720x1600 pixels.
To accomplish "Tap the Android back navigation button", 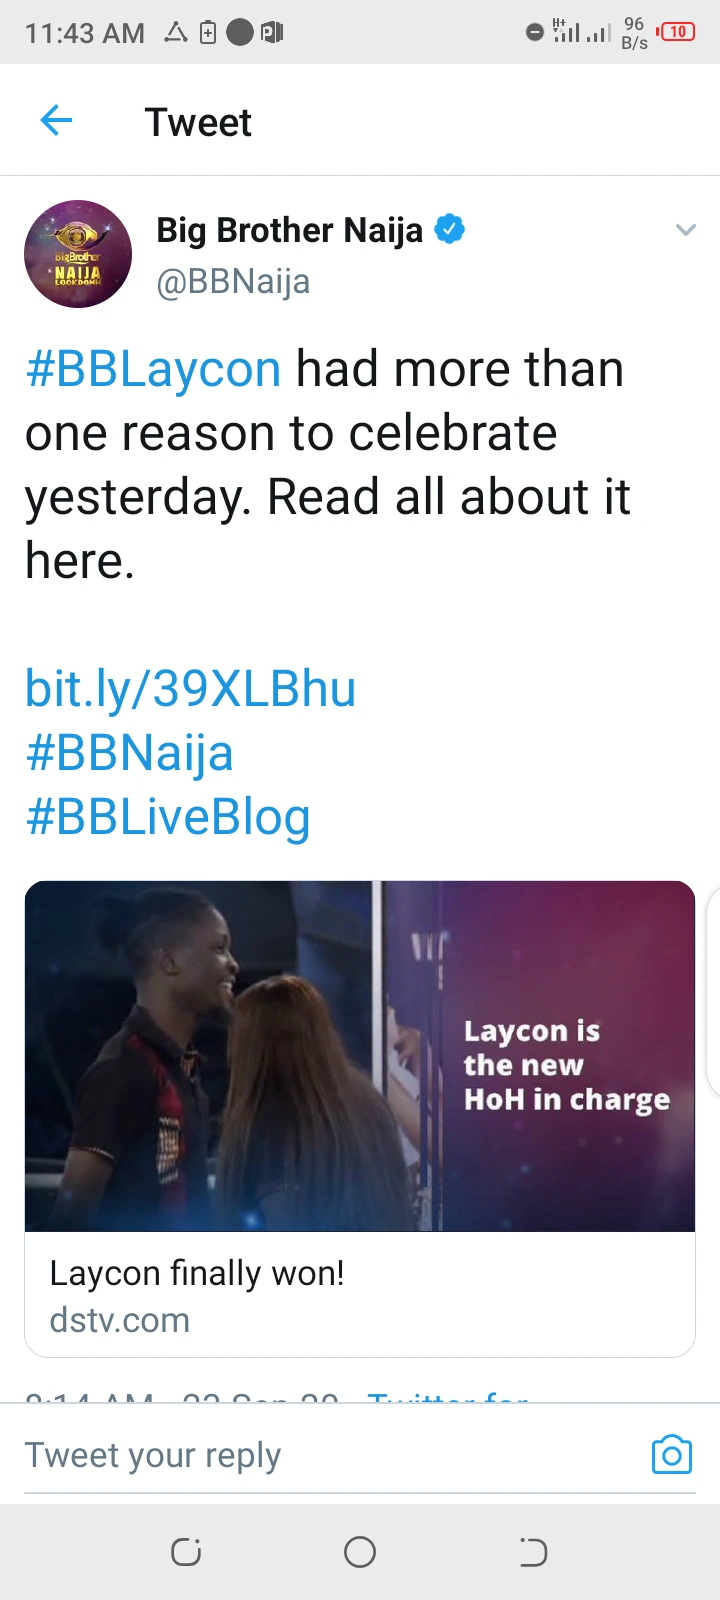I will [533, 1552].
